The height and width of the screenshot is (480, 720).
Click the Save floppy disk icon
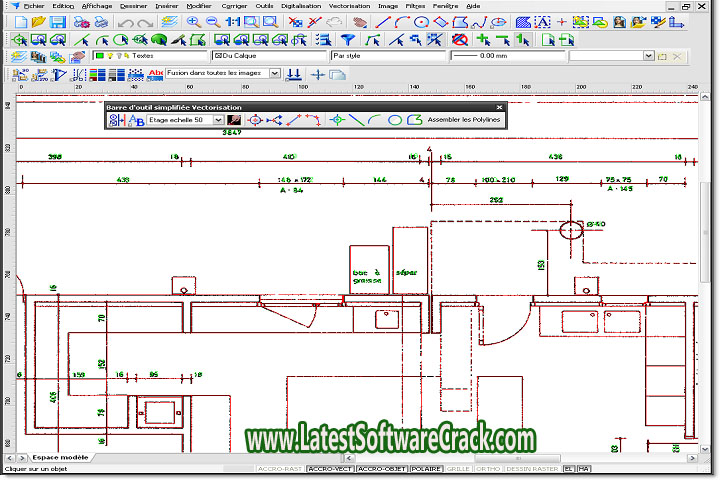(x=57, y=22)
